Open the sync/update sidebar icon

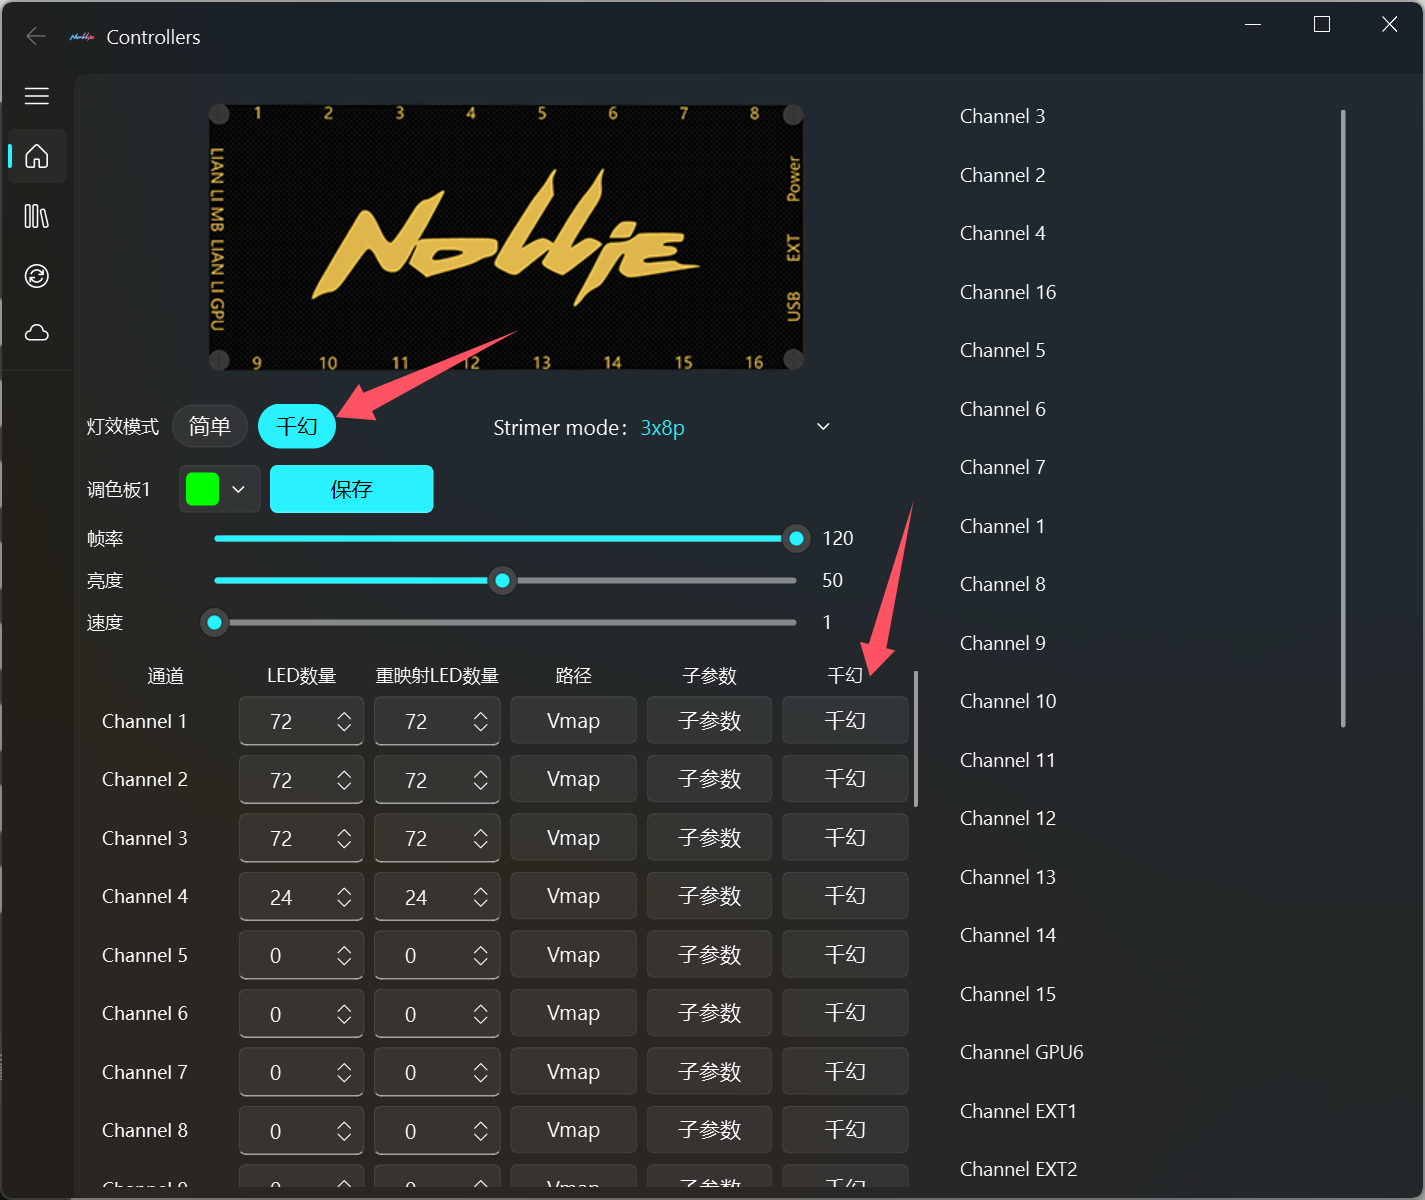(37, 276)
